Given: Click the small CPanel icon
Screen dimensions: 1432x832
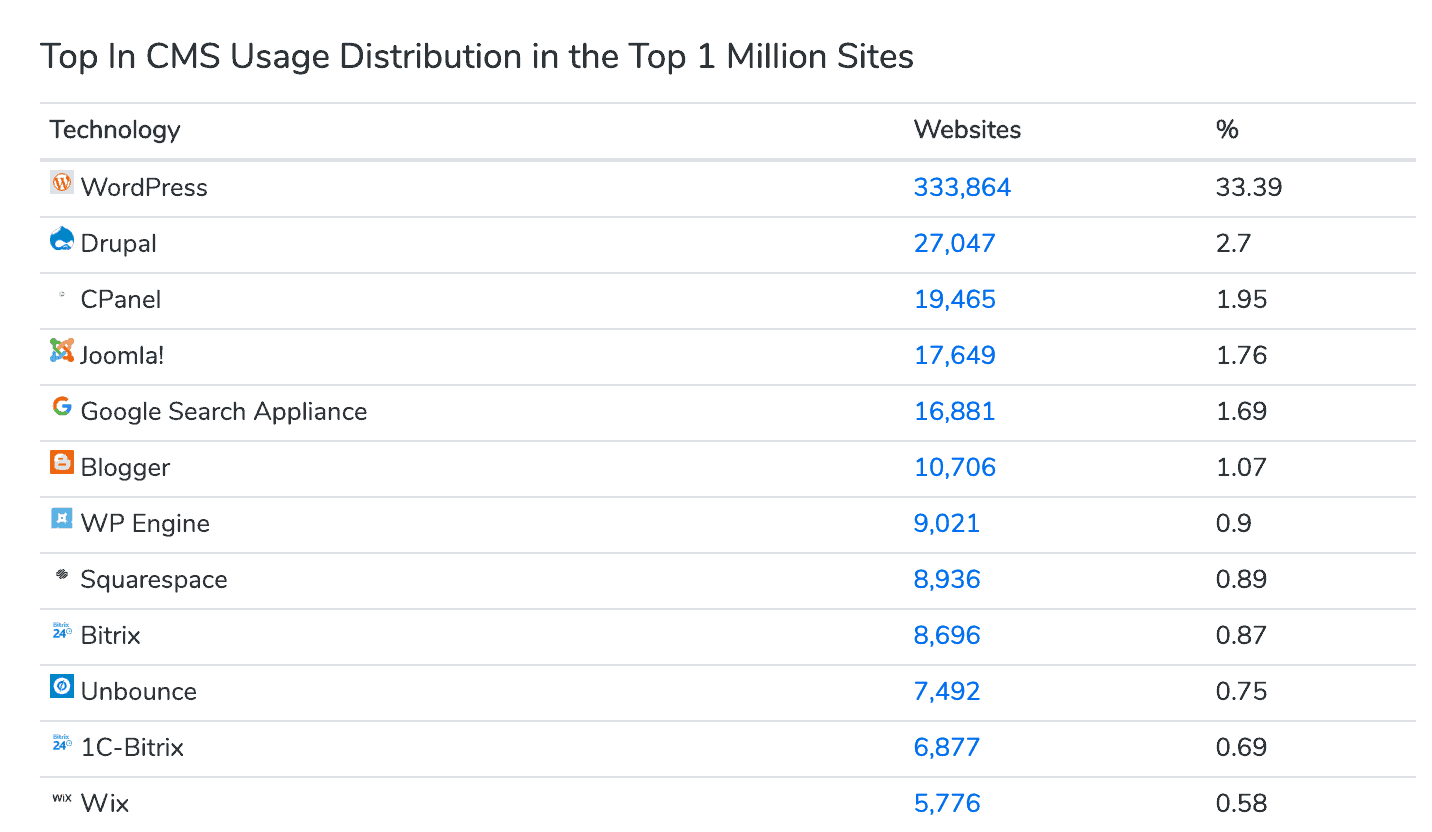Looking at the screenshot, I should click(62, 295).
